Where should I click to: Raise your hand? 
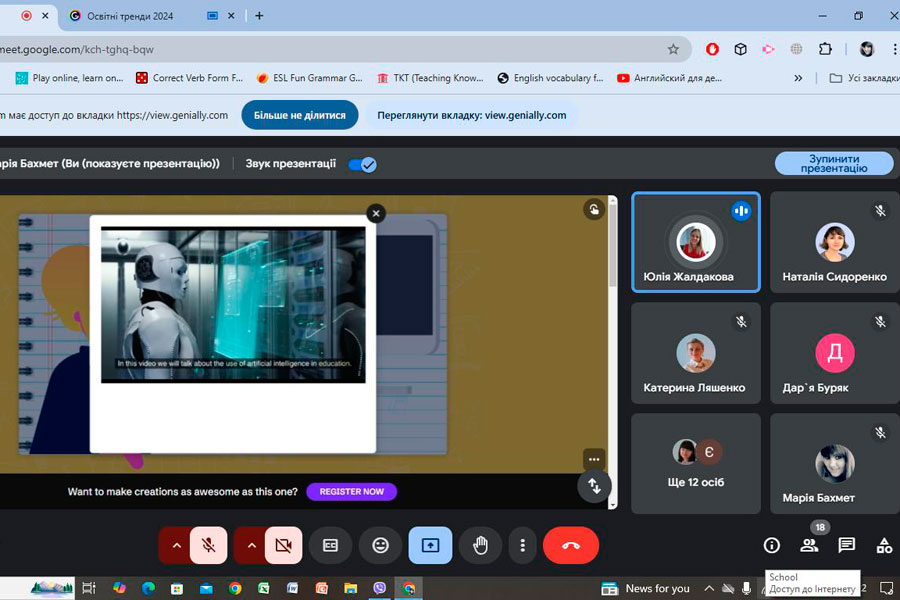(480, 545)
